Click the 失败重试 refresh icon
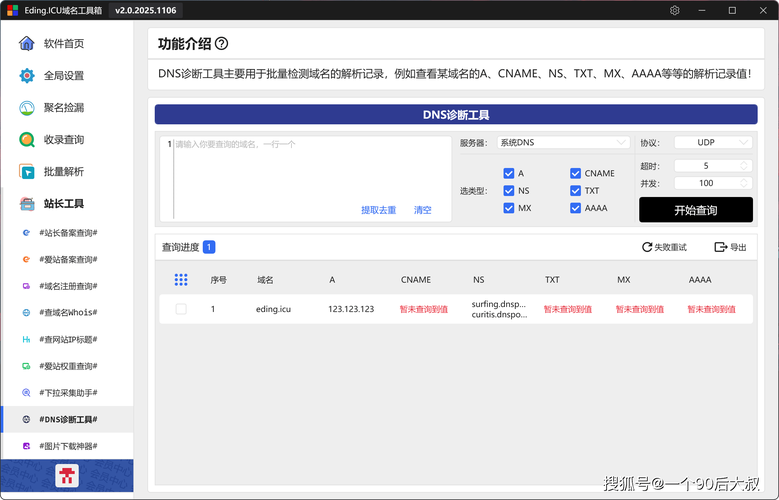 coord(647,247)
